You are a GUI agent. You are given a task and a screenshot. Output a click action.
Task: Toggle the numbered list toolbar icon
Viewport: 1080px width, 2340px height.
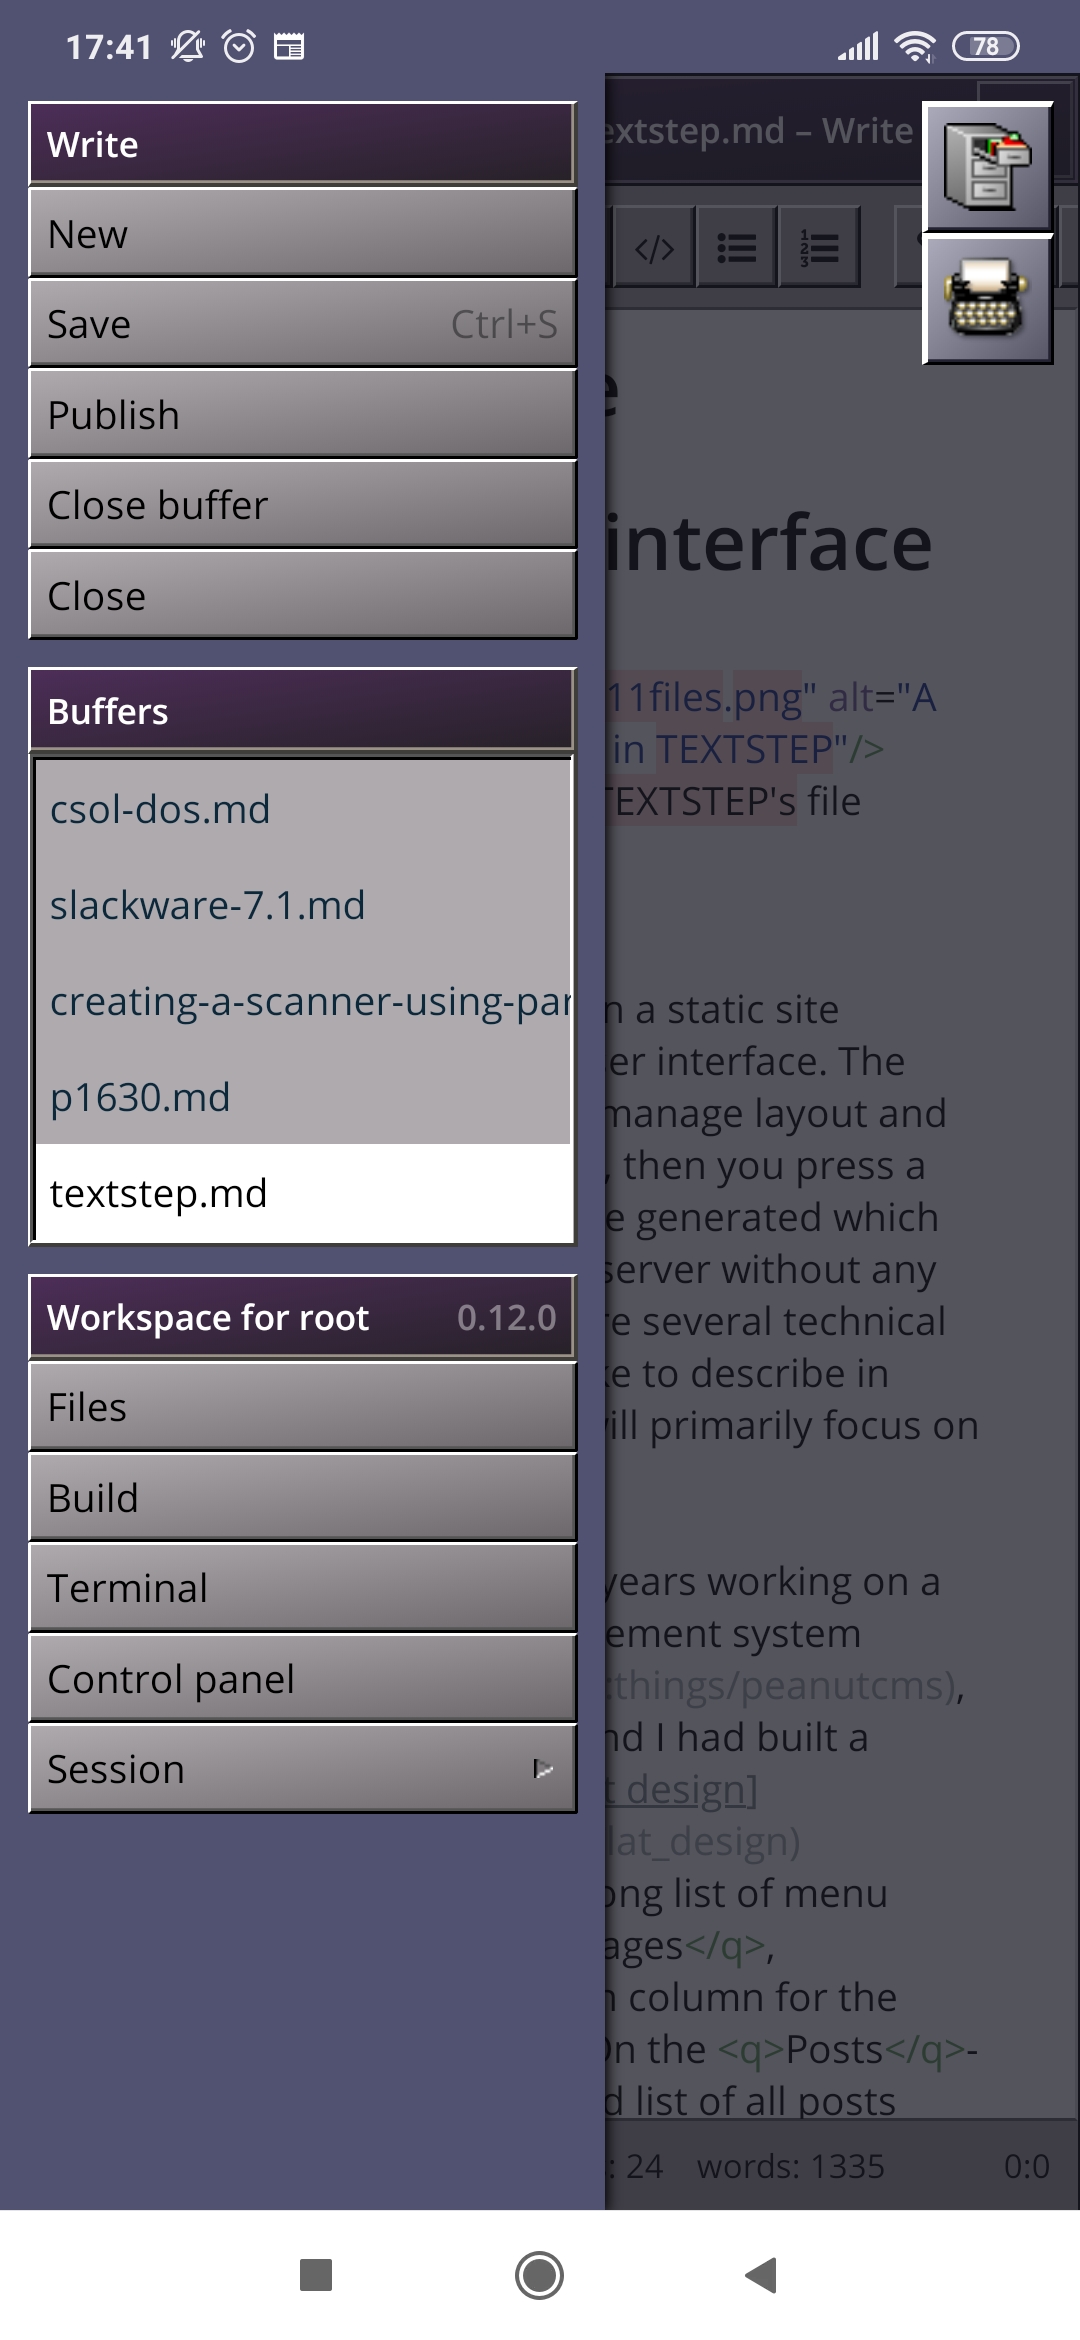pyautogui.click(x=819, y=248)
